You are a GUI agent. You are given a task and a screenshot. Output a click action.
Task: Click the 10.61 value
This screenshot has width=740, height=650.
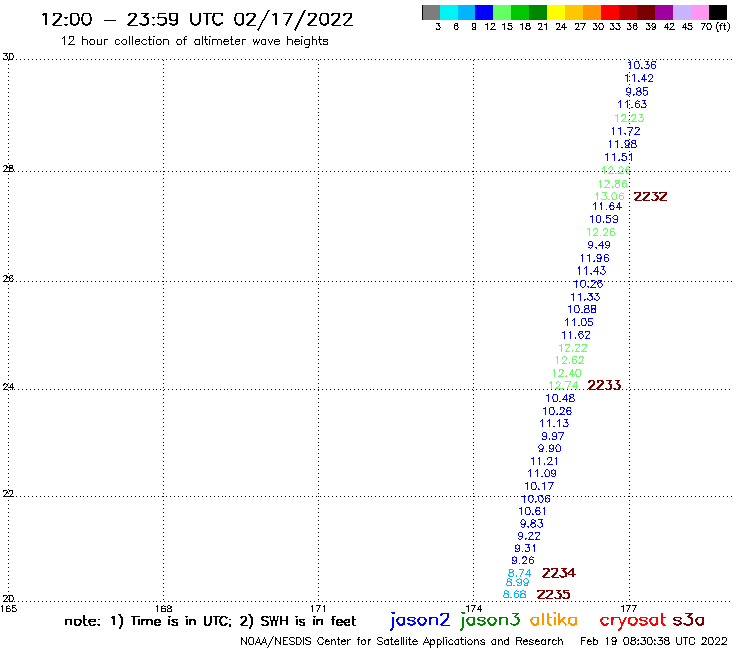click(x=532, y=512)
